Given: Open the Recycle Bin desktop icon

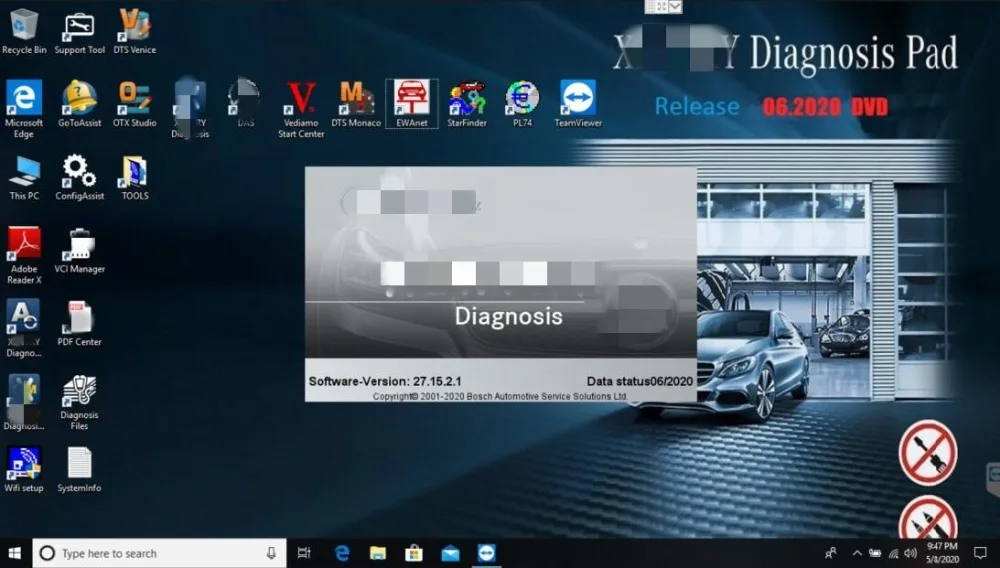Looking at the screenshot, I should point(24,31).
